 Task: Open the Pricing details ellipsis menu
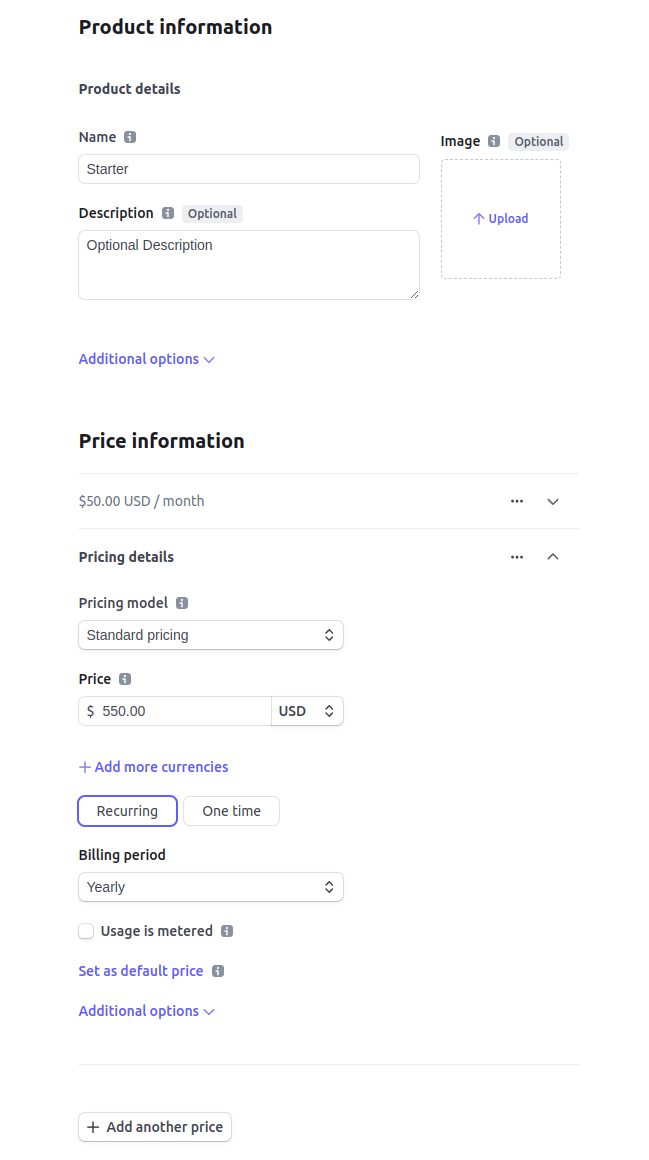pos(517,557)
